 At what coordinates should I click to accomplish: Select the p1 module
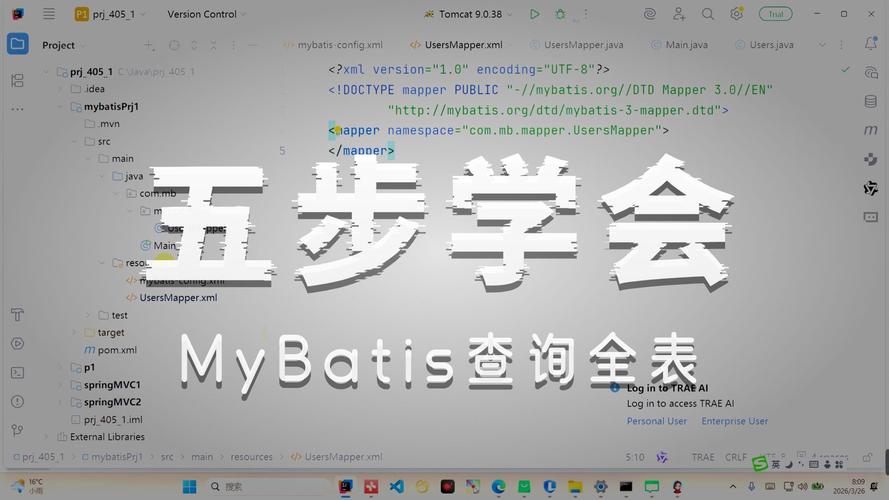click(83, 367)
